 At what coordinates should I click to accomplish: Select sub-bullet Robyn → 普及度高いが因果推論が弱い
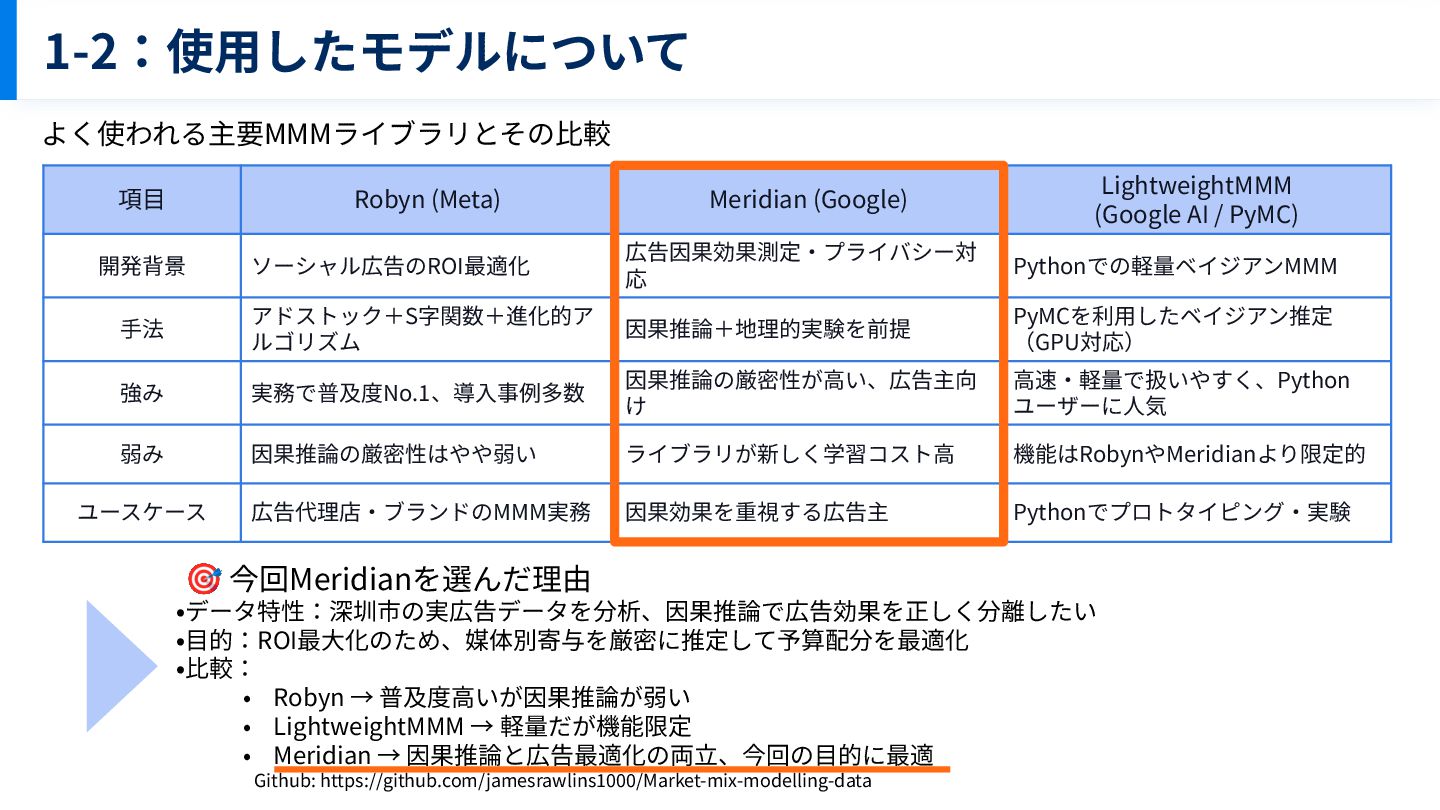pos(482,697)
